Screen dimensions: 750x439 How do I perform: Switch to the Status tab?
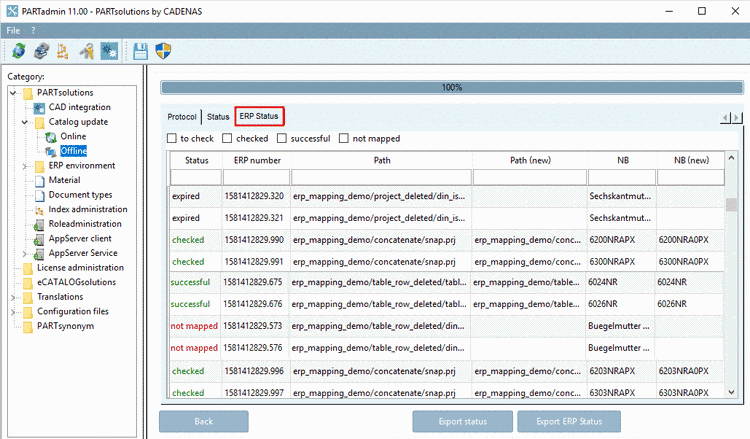218,117
